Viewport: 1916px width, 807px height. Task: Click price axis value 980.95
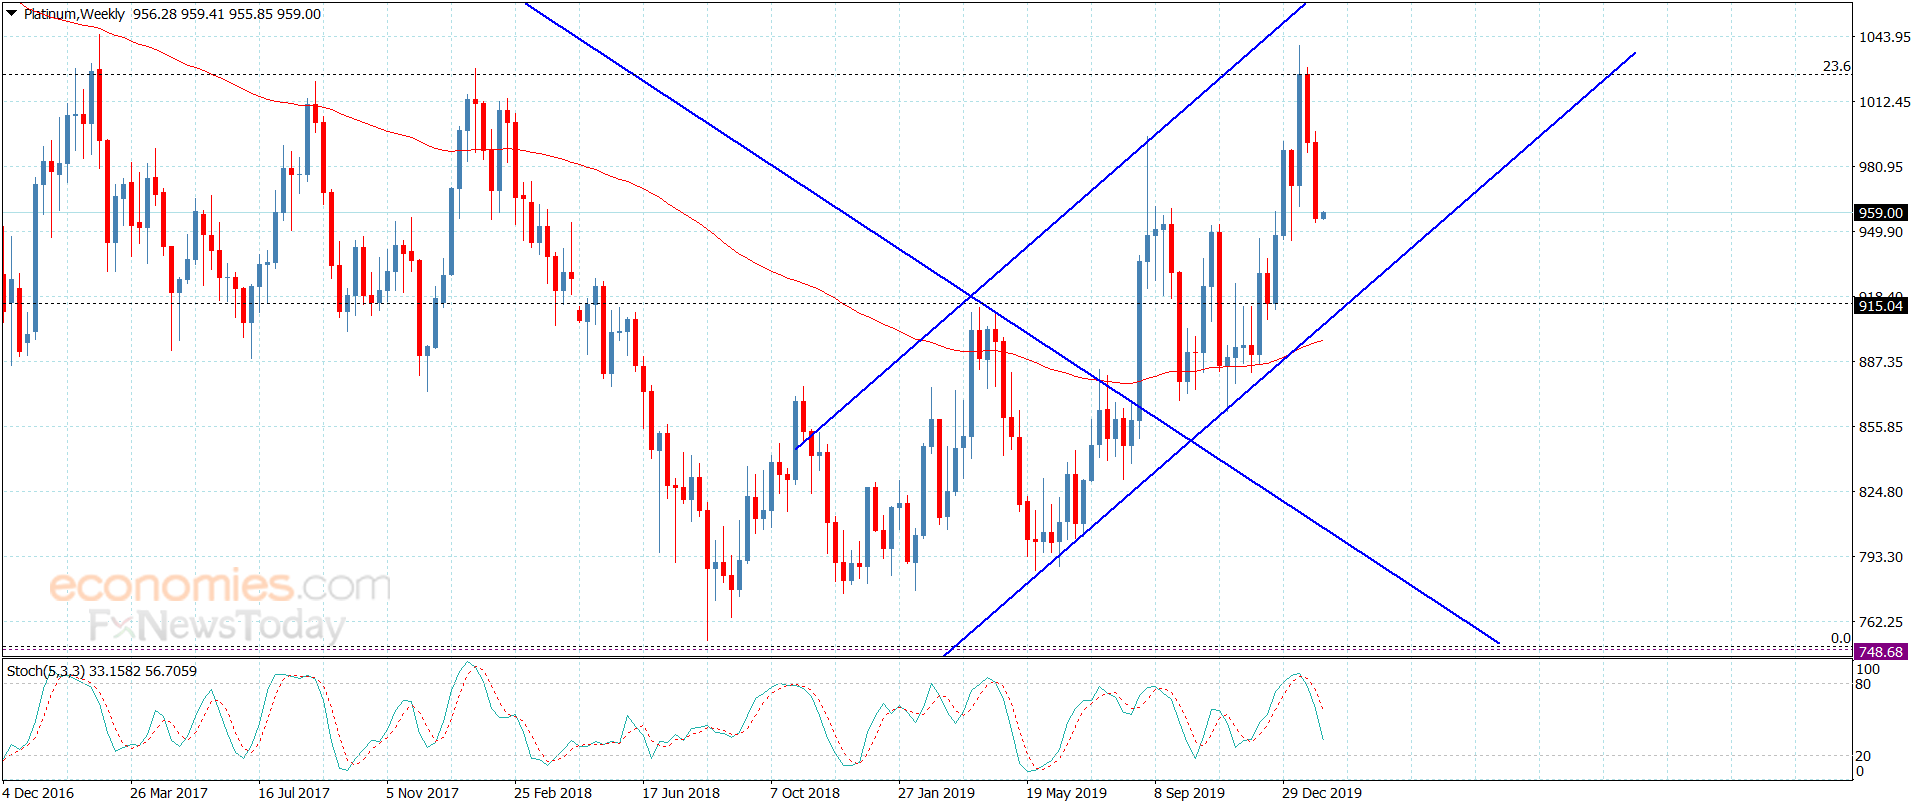(x=1880, y=167)
